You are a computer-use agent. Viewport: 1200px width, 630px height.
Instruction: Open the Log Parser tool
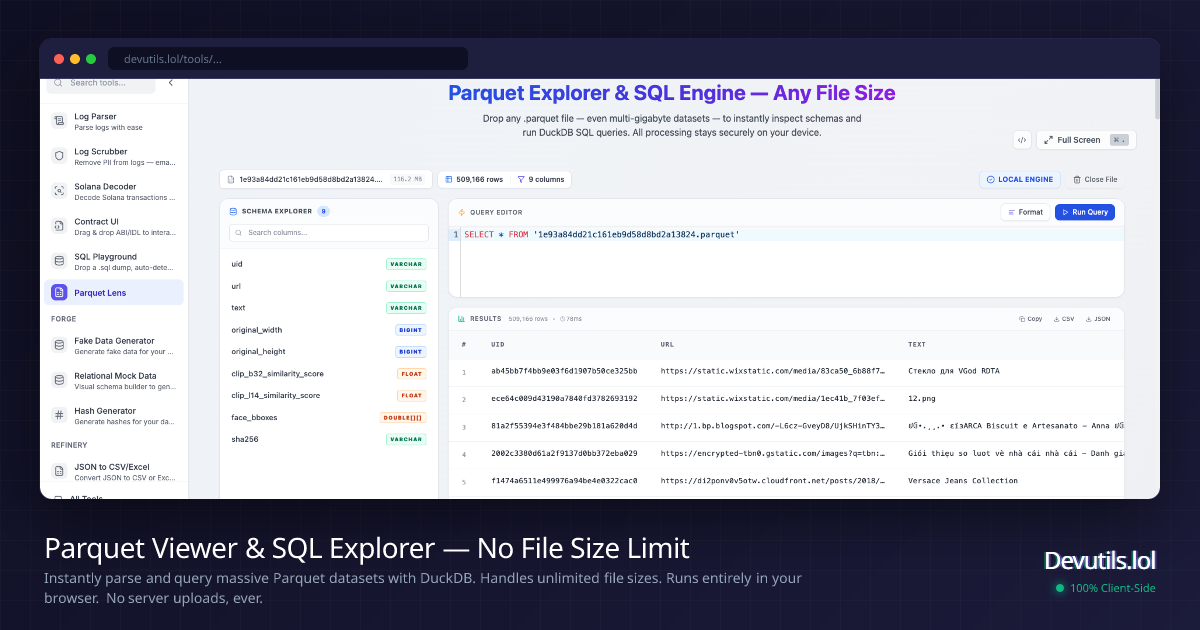[x=115, y=122]
